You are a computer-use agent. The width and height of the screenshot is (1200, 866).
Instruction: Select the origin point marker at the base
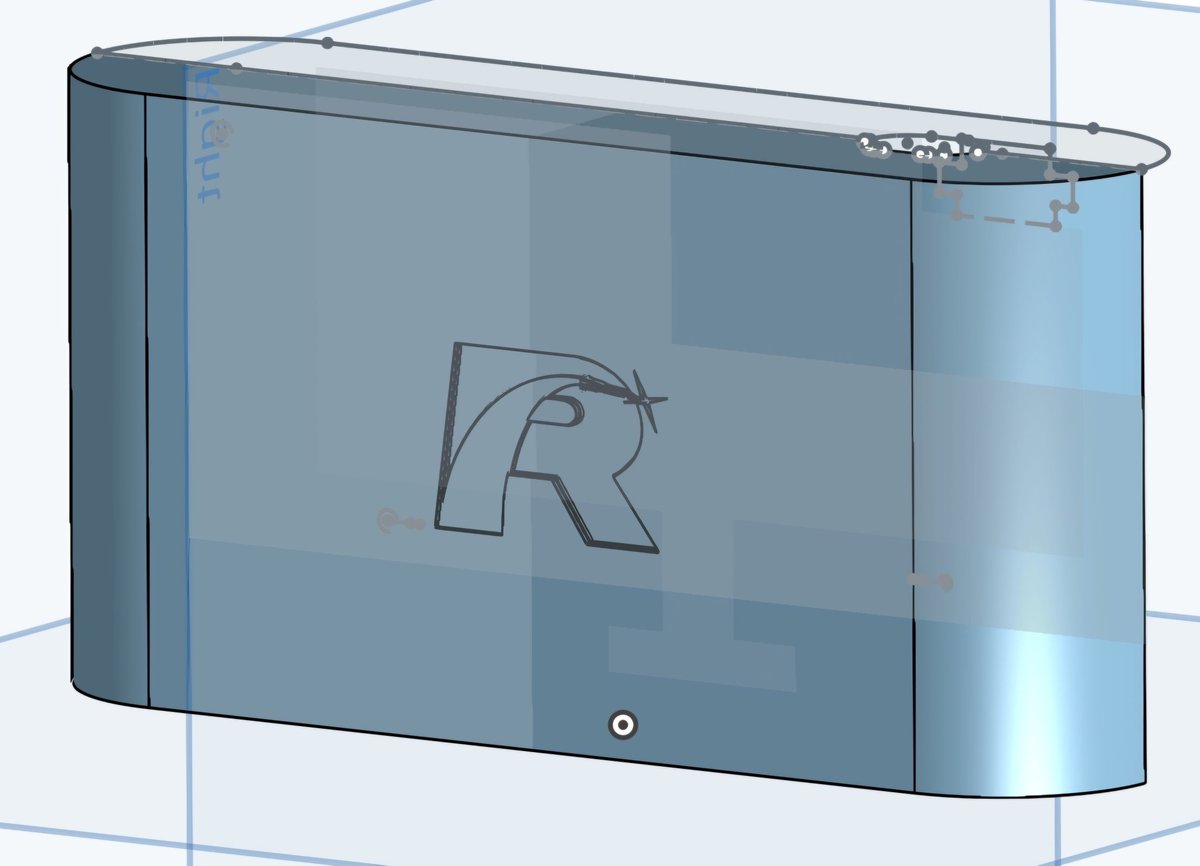pos(623,725)
